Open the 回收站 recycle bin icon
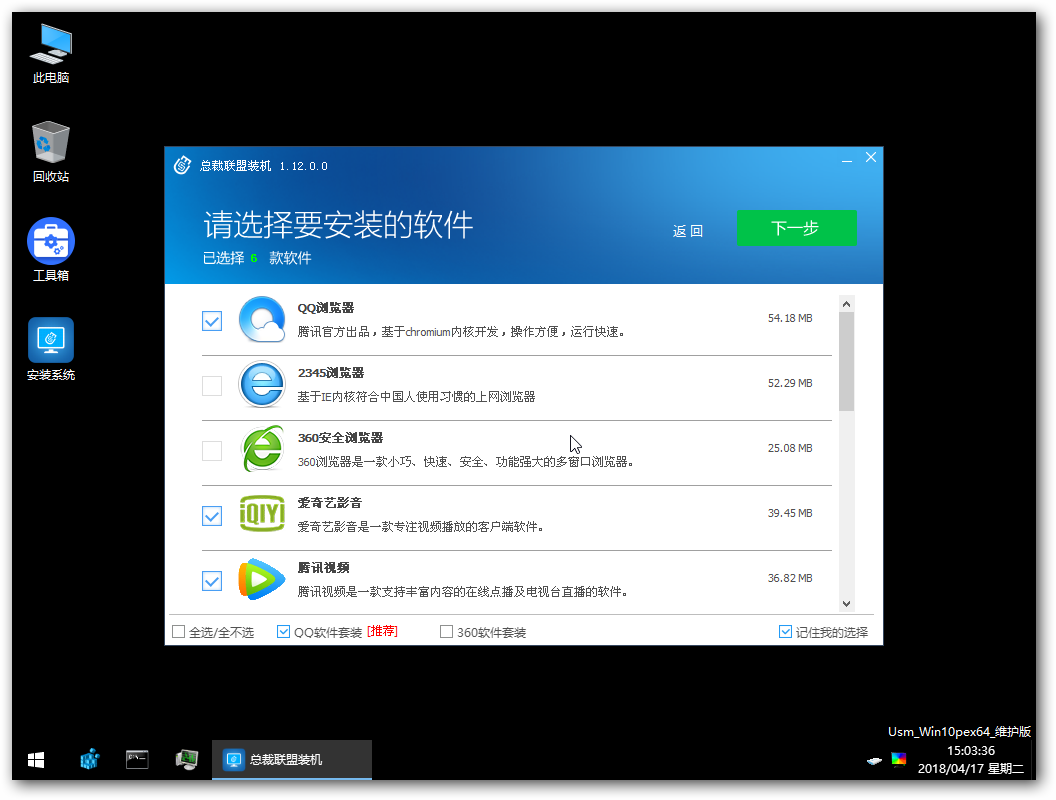Viewport: 1056px width, 800px height. pyautogui.click(x=51, y=152)
